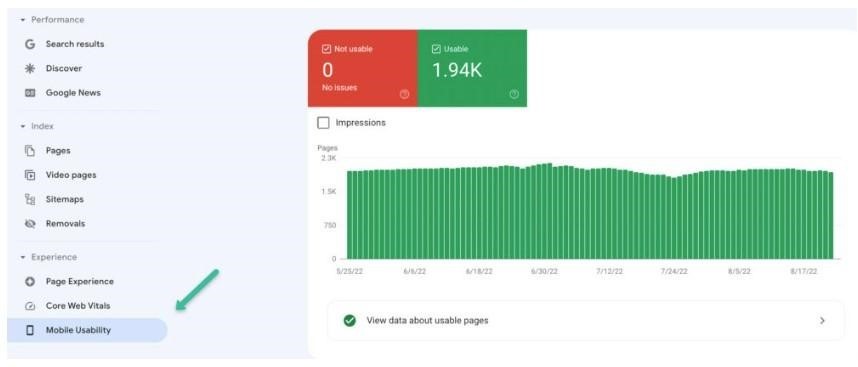Select Mobile Usability menu item

tap(87, 330)
